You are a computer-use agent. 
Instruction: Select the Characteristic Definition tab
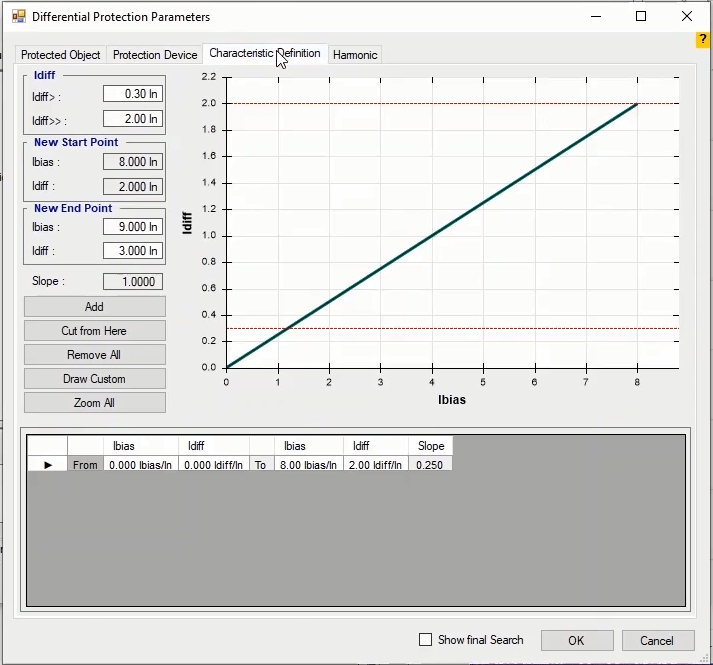click(x=264, y=54)
